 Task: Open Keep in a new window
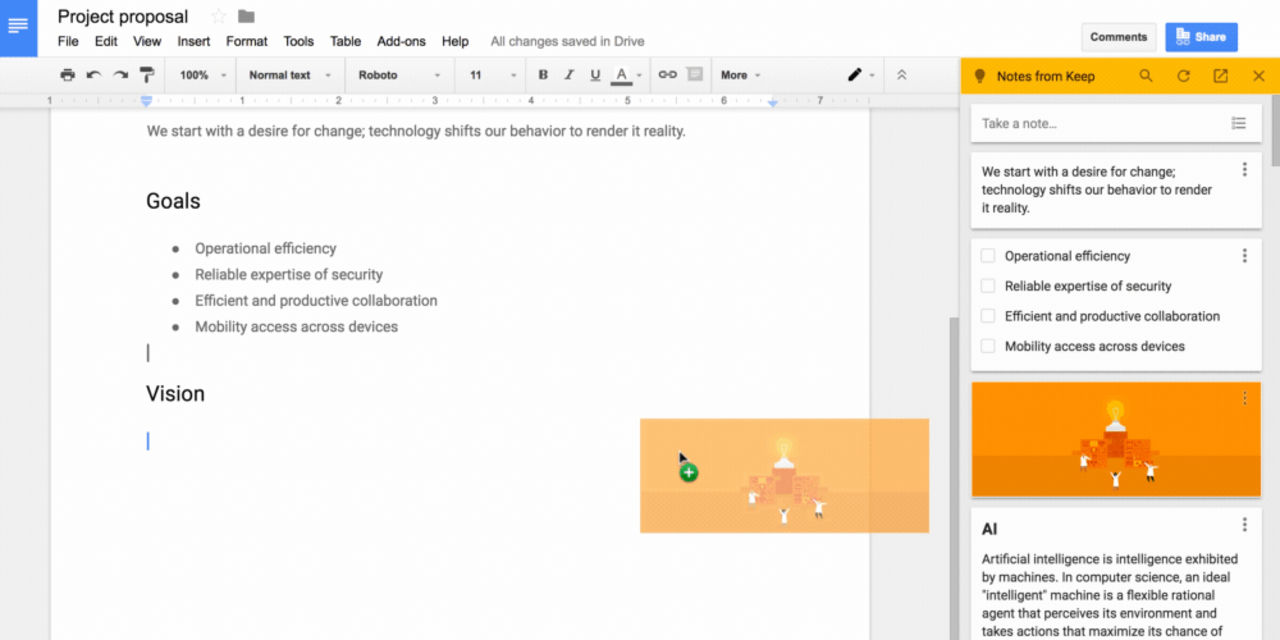pyautogui.click(x=1220, y=75)
